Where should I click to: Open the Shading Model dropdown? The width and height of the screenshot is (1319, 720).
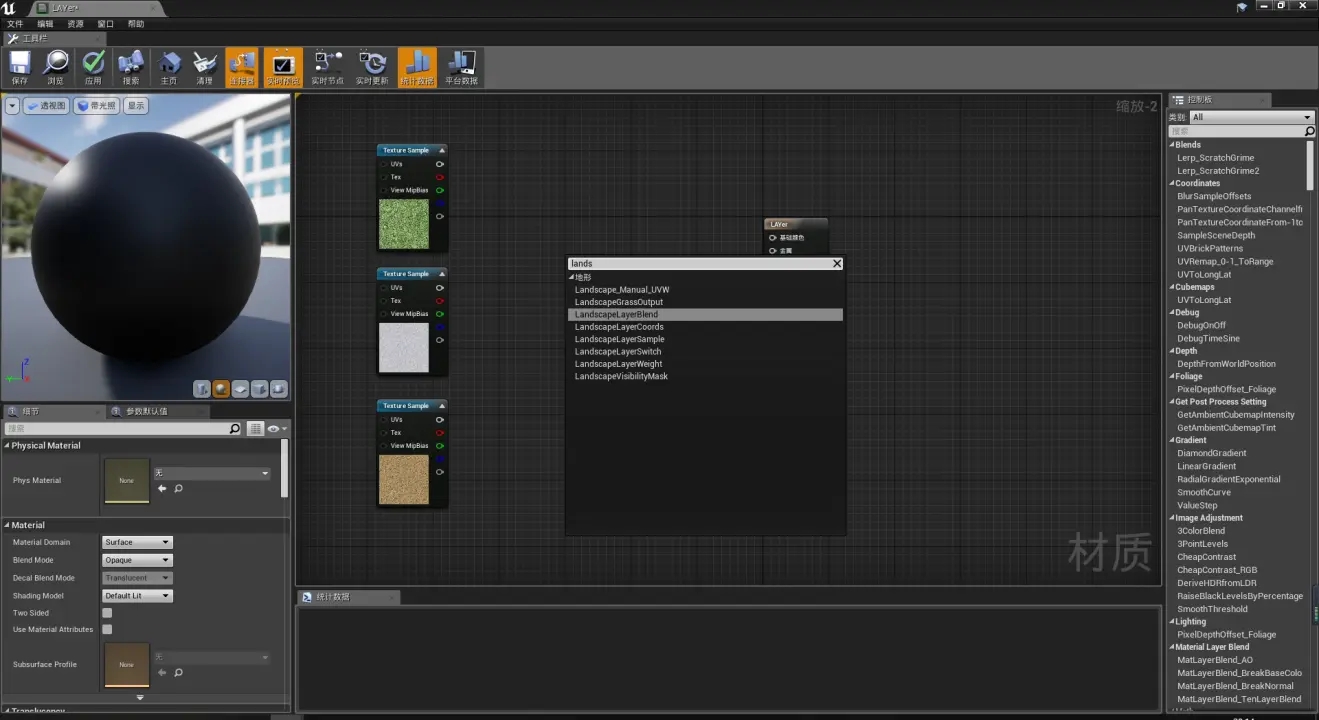pos(137,596)
